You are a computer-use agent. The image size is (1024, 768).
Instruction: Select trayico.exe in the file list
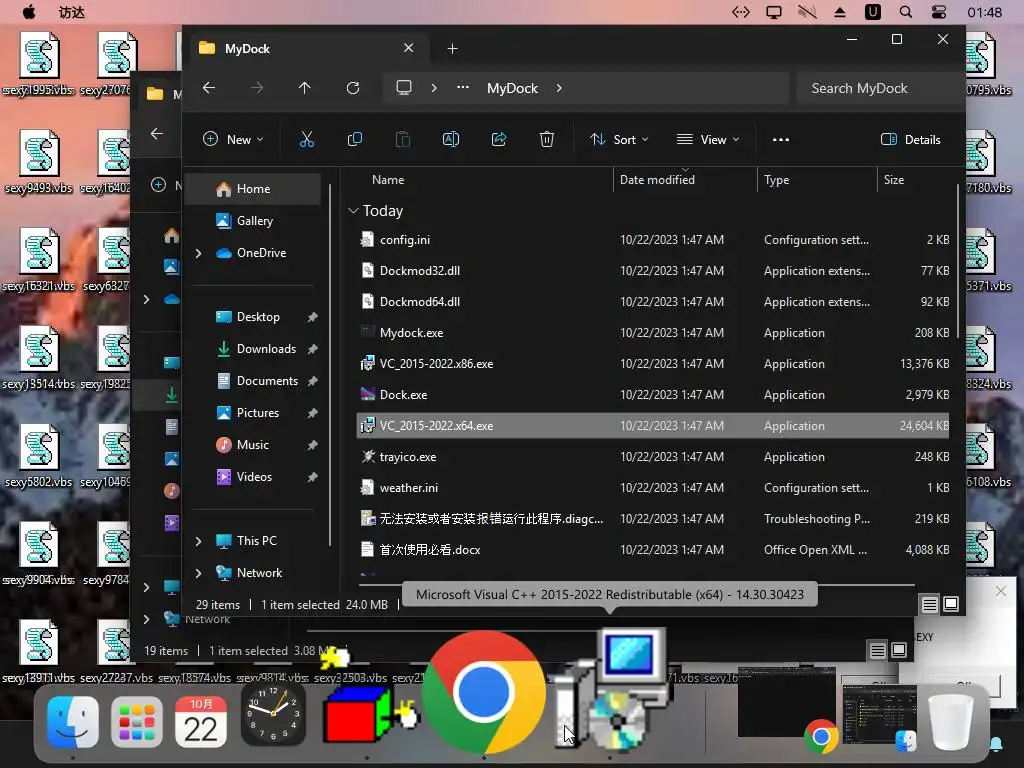click(x=653, y=456)
